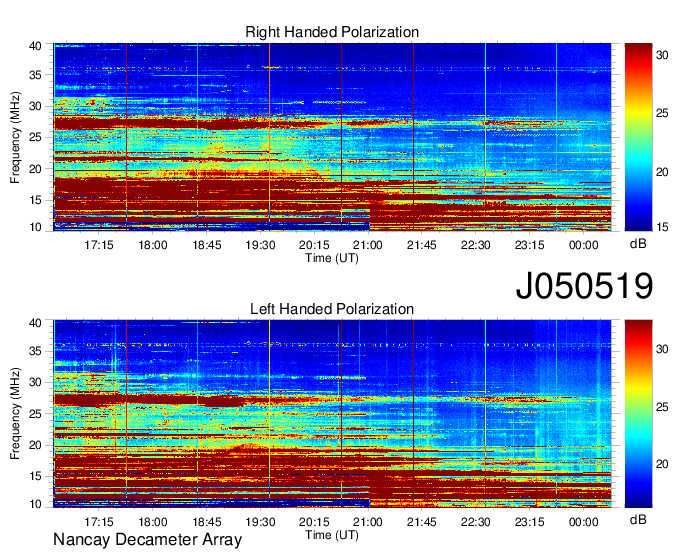Image resolution: width=680 pixels, height=552 pixels.
Task: Click the 20:15 tick on left-handed plot
Action: 314,522
